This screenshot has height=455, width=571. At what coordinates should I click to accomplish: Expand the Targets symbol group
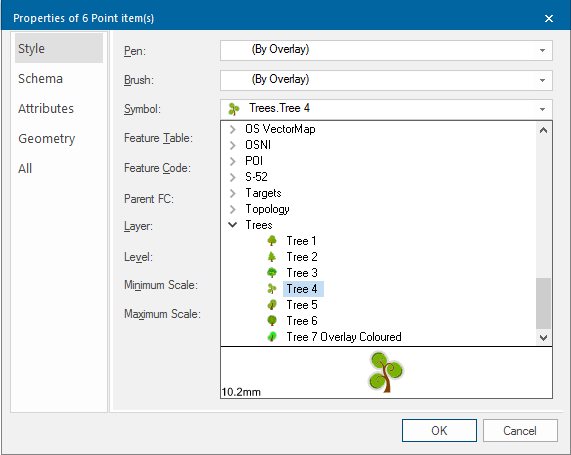(233, 193)
